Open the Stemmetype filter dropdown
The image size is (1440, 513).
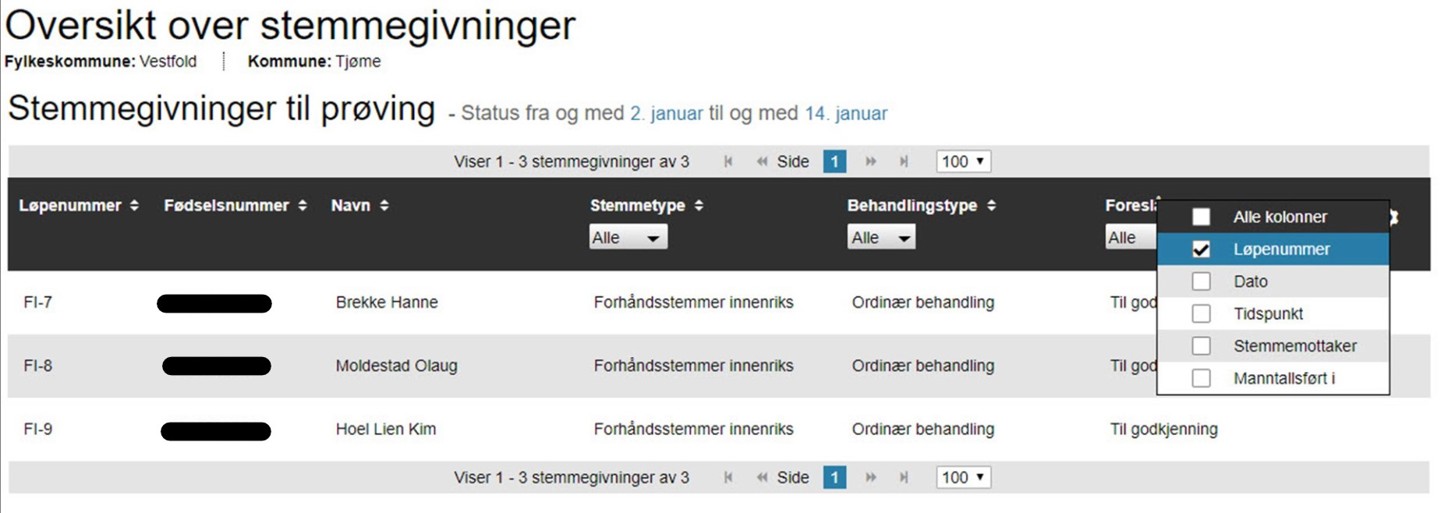[x=628, y=238]
